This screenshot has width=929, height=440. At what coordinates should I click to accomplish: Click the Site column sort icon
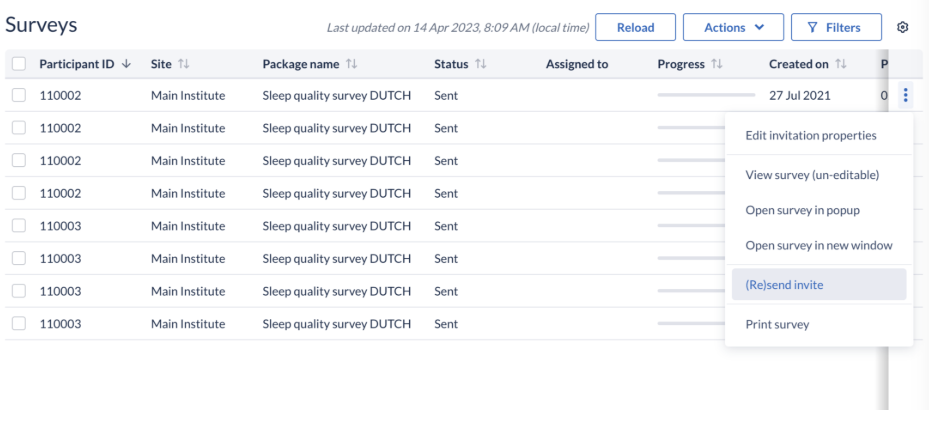tap(184, 64)
